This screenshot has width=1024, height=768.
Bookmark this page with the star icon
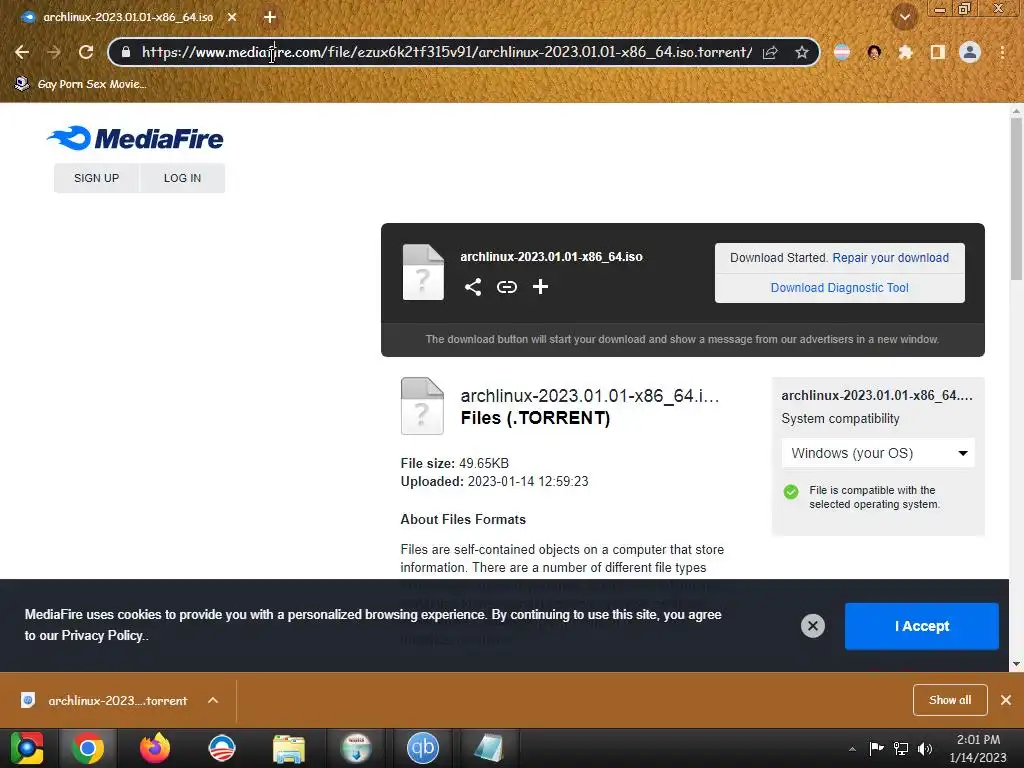(802, 52)
